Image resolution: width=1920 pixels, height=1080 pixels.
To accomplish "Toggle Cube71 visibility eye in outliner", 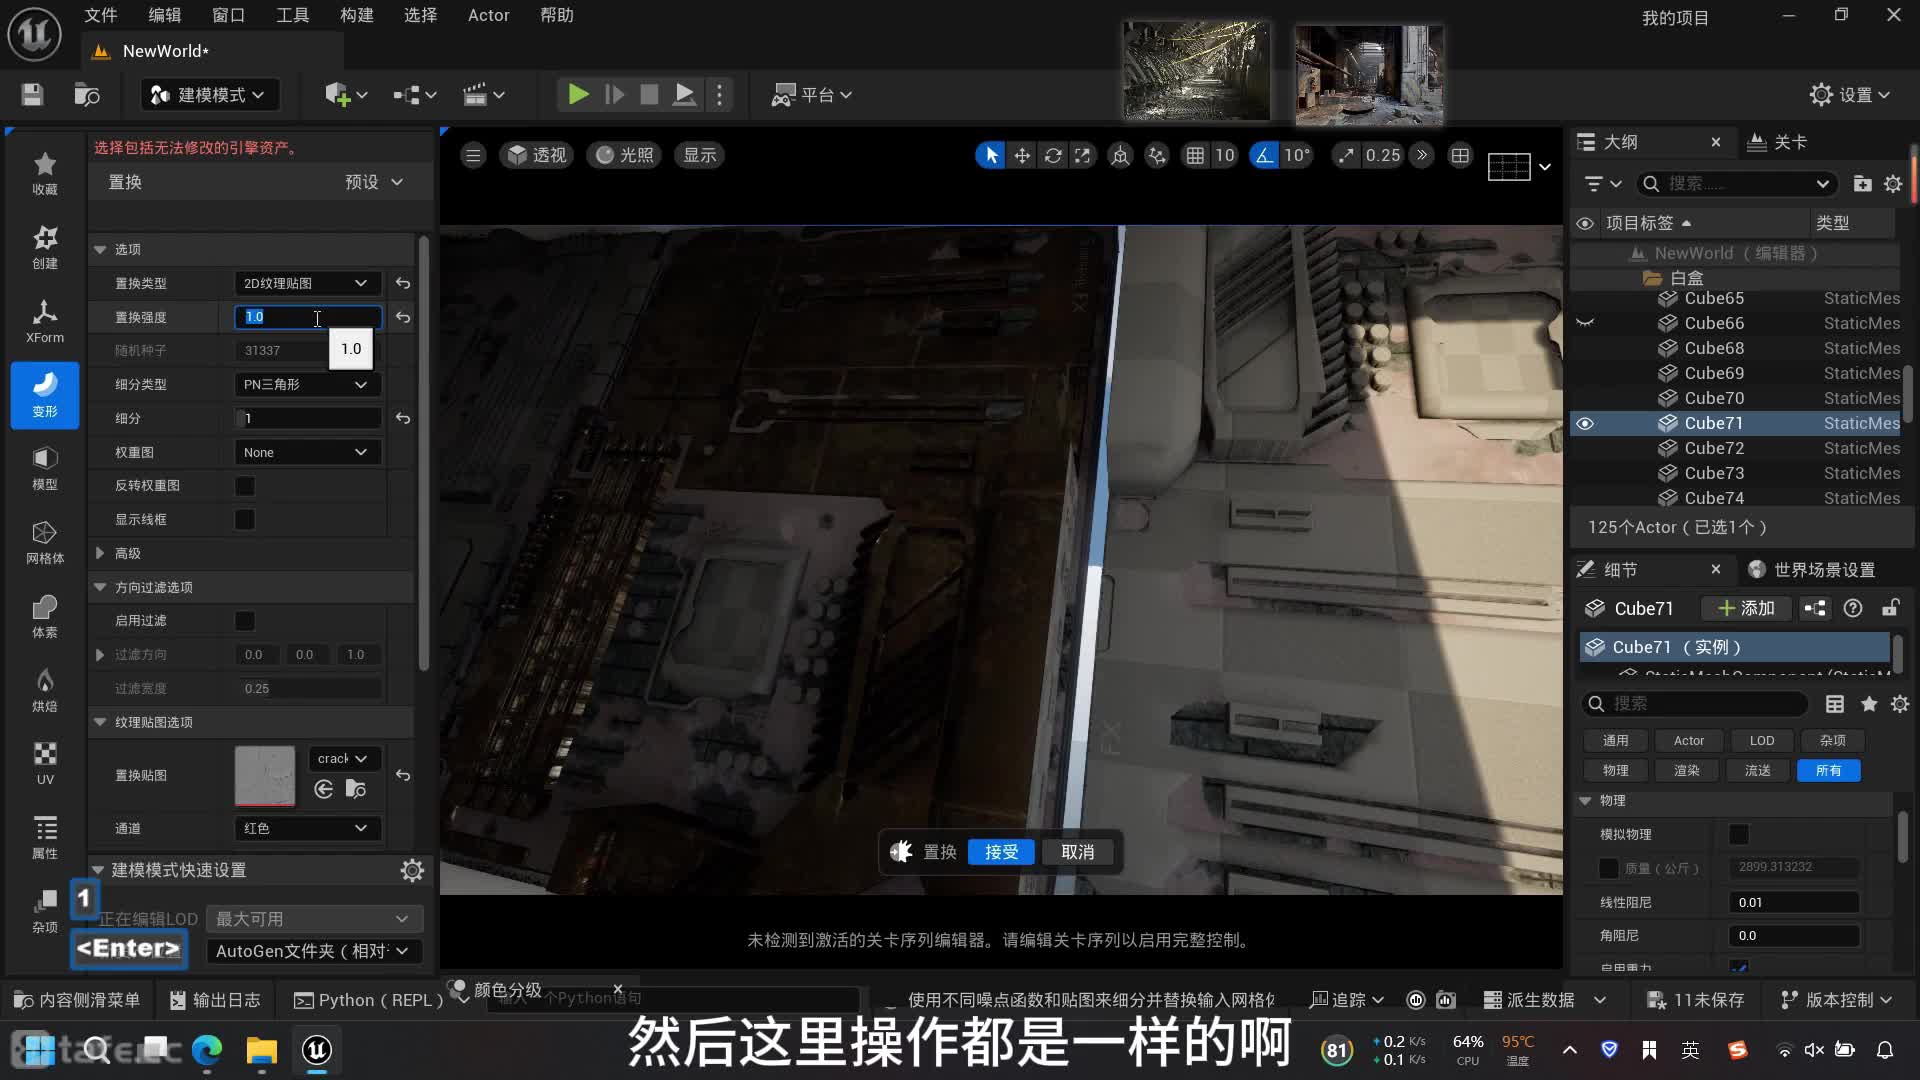I will (x=1585, y=423).
